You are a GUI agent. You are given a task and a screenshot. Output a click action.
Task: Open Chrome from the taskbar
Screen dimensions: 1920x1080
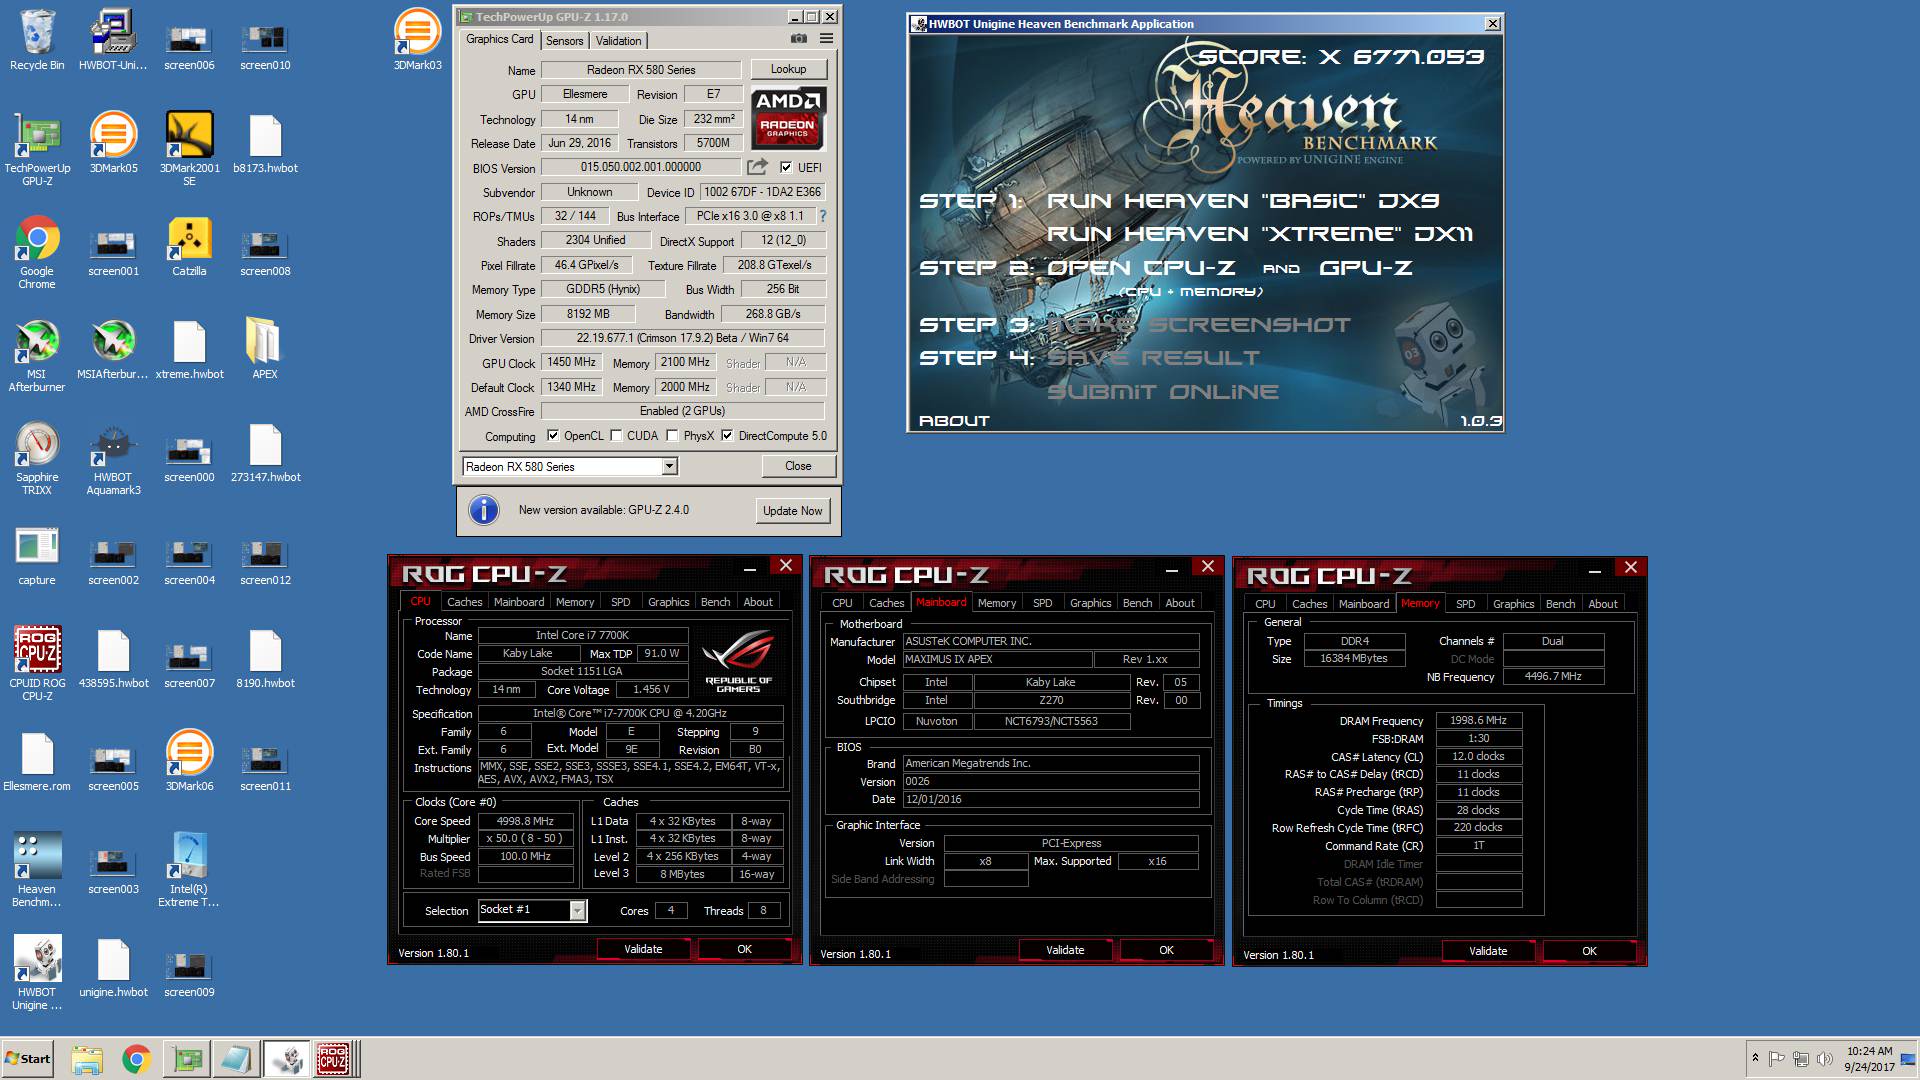(x=136, y=1059)
